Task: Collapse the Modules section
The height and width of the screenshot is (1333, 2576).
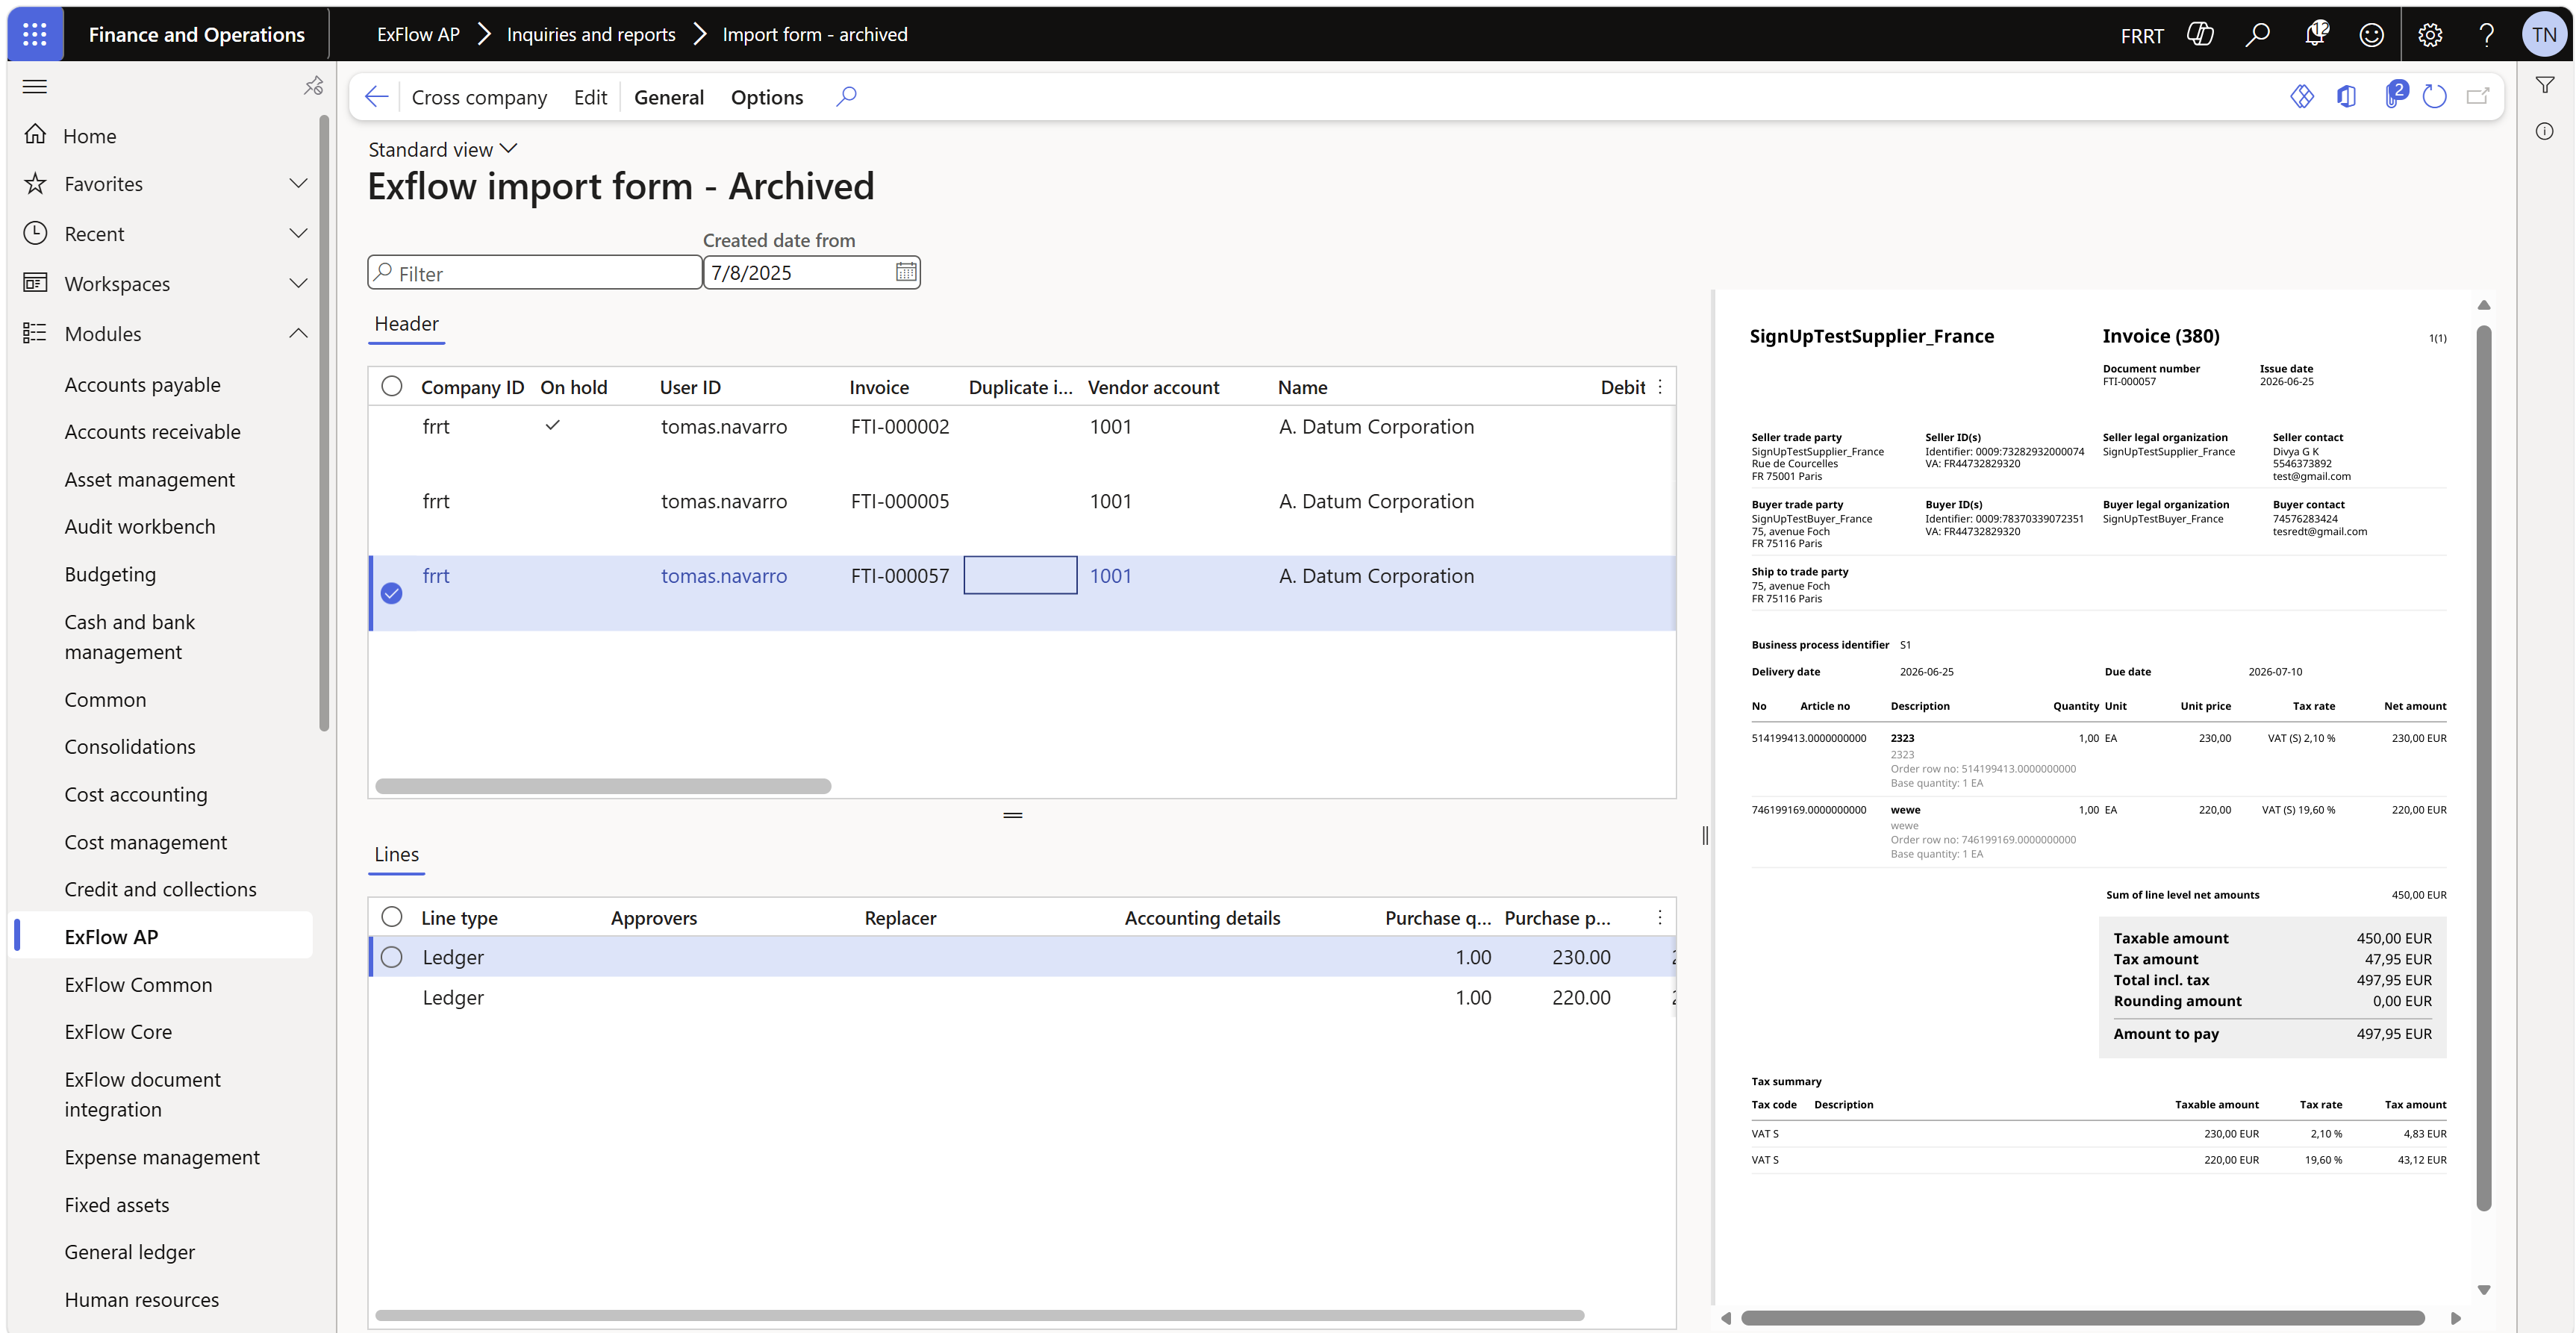Action: pyautogui.click(x=298, y=334)
